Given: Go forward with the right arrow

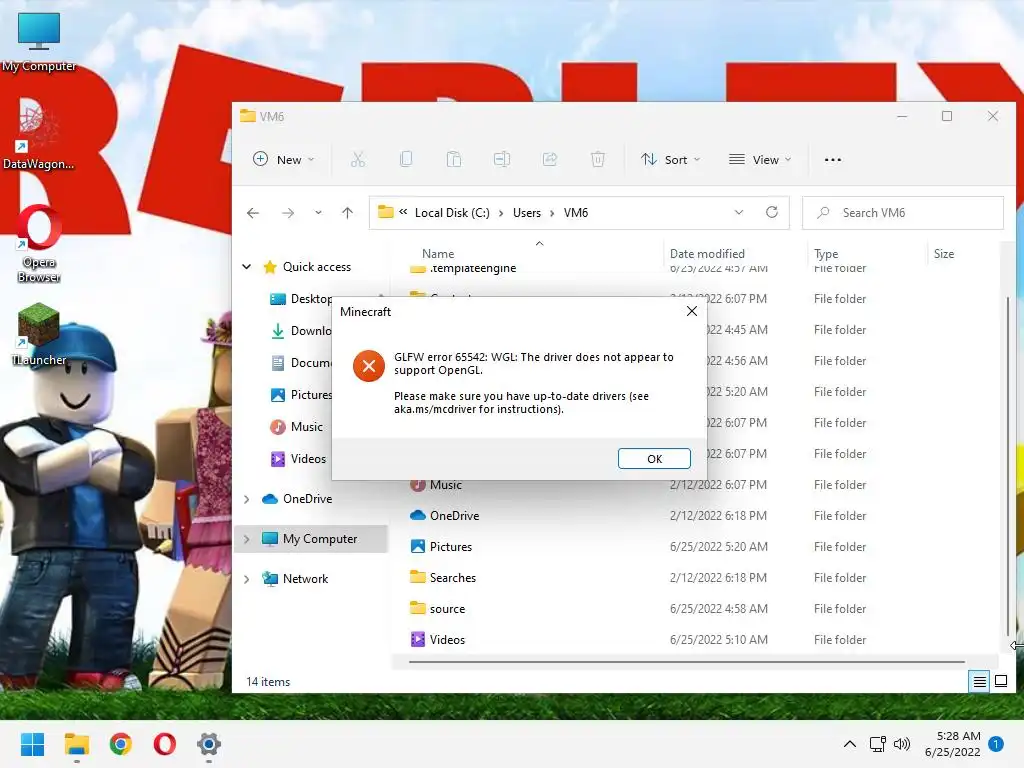Looking at the screenshot, I should [288, 213].
